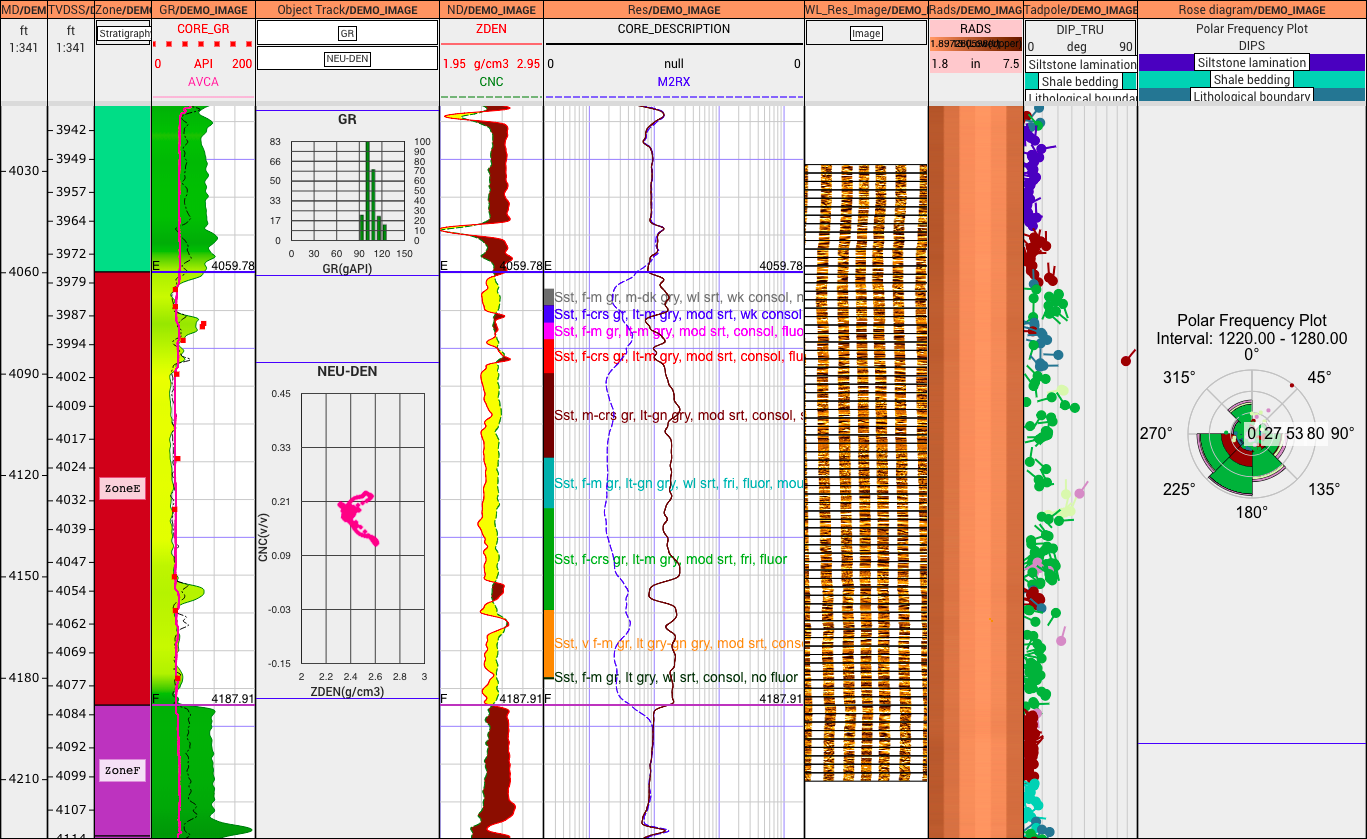Screen dimensions: 1367x839
Task: Click marker value 4187.91 in Res track
Action: click(x=781, y=698)
